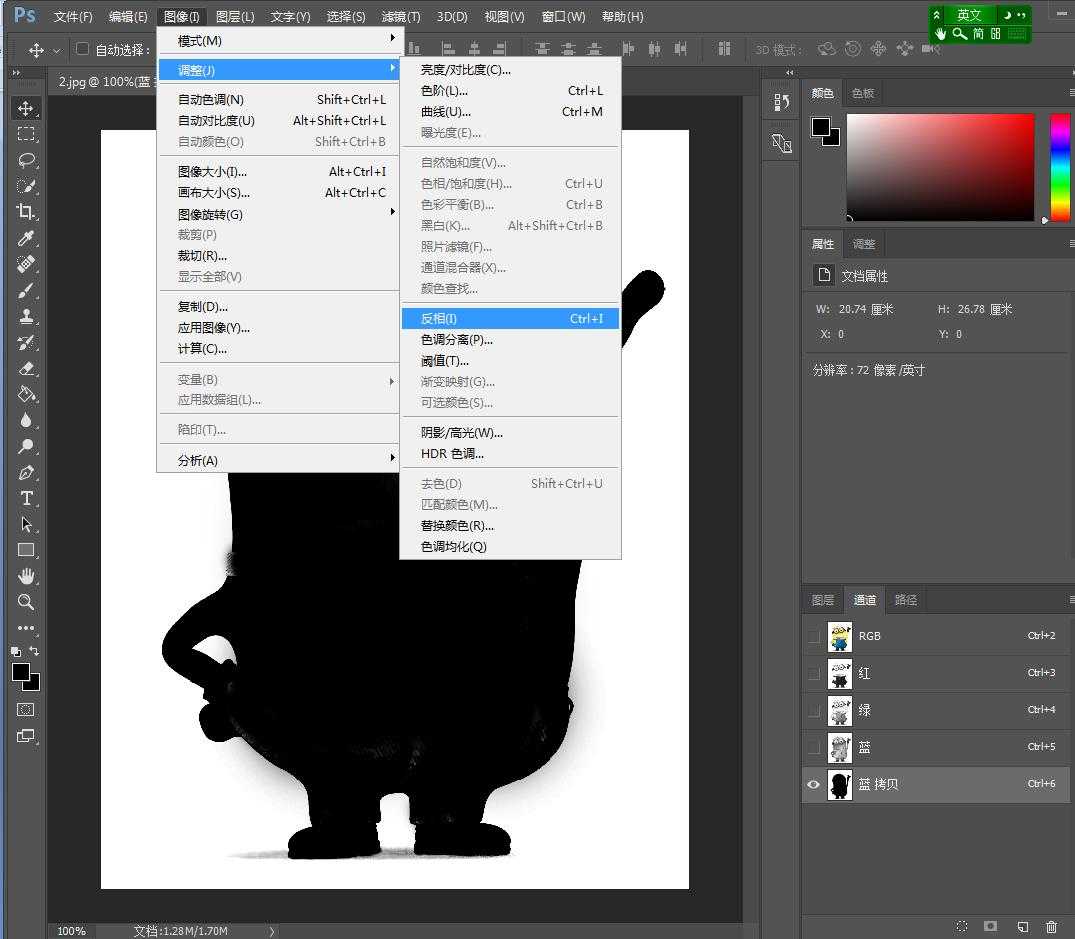Select the Healing Brush tool
The image size is (1075, 939).
[x=26, y=264]
